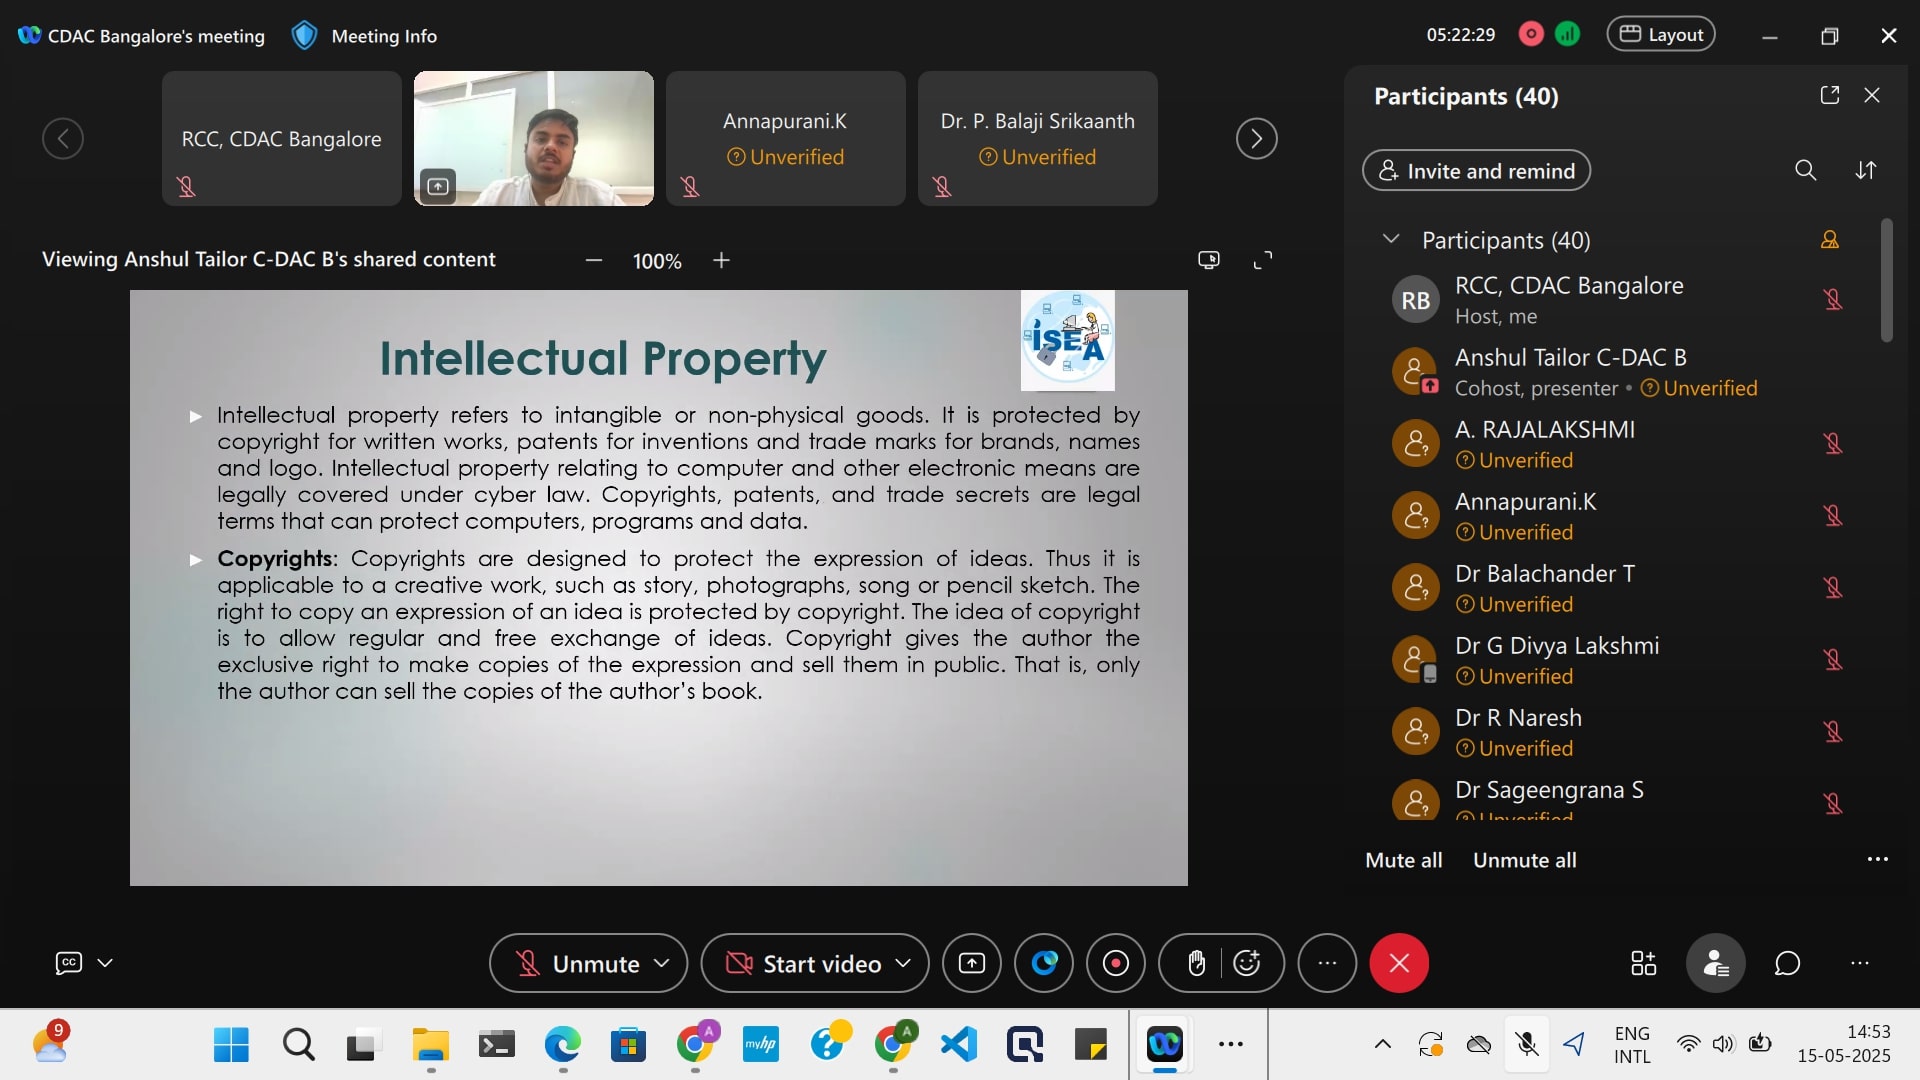
Task: Collapse the Participants (40) list
Action: tap(1390, 239)
